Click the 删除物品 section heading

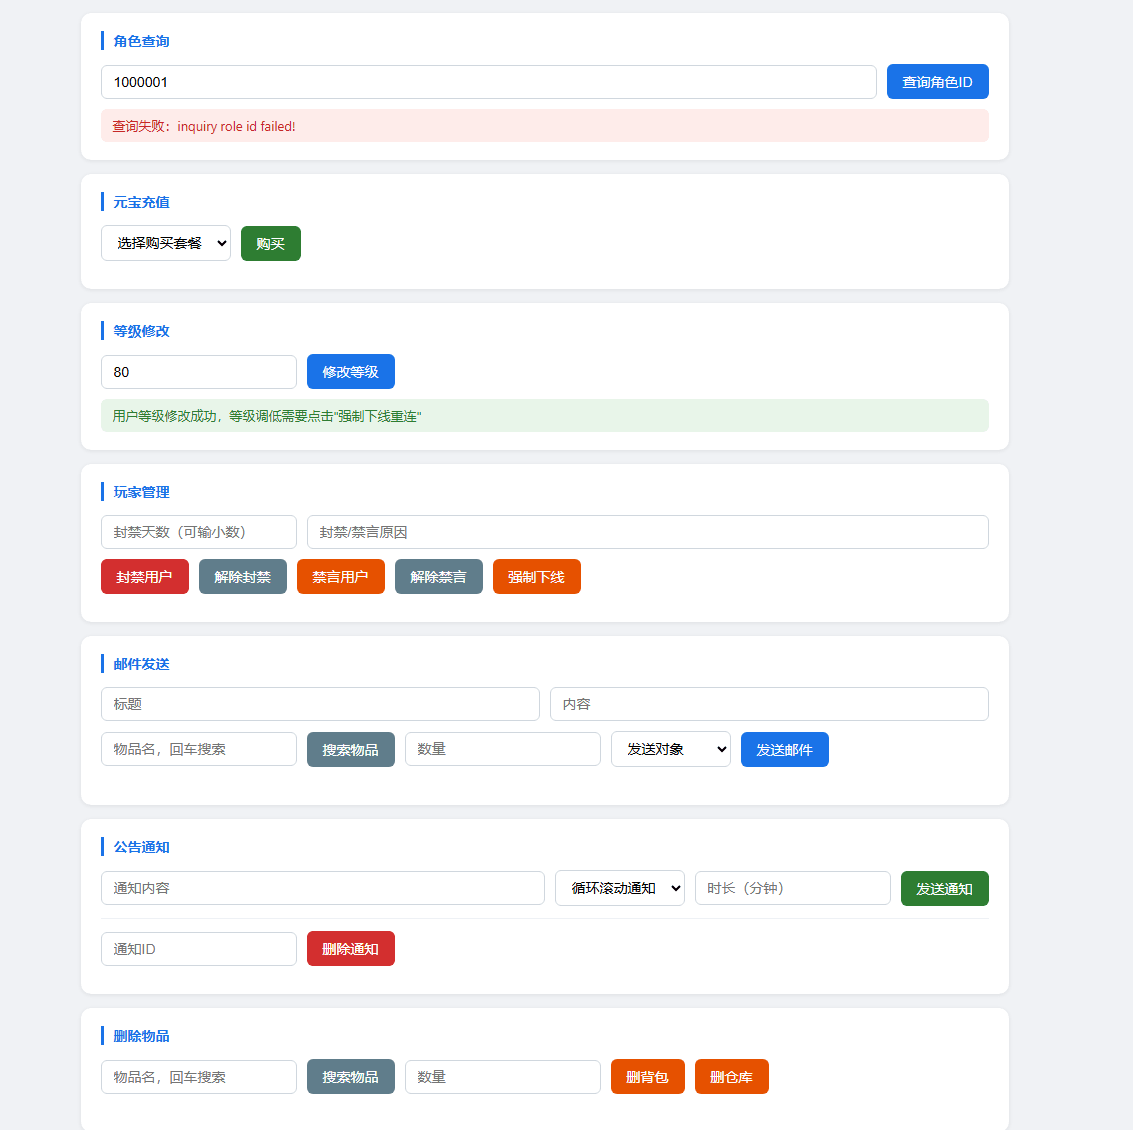pos(141,1036)
